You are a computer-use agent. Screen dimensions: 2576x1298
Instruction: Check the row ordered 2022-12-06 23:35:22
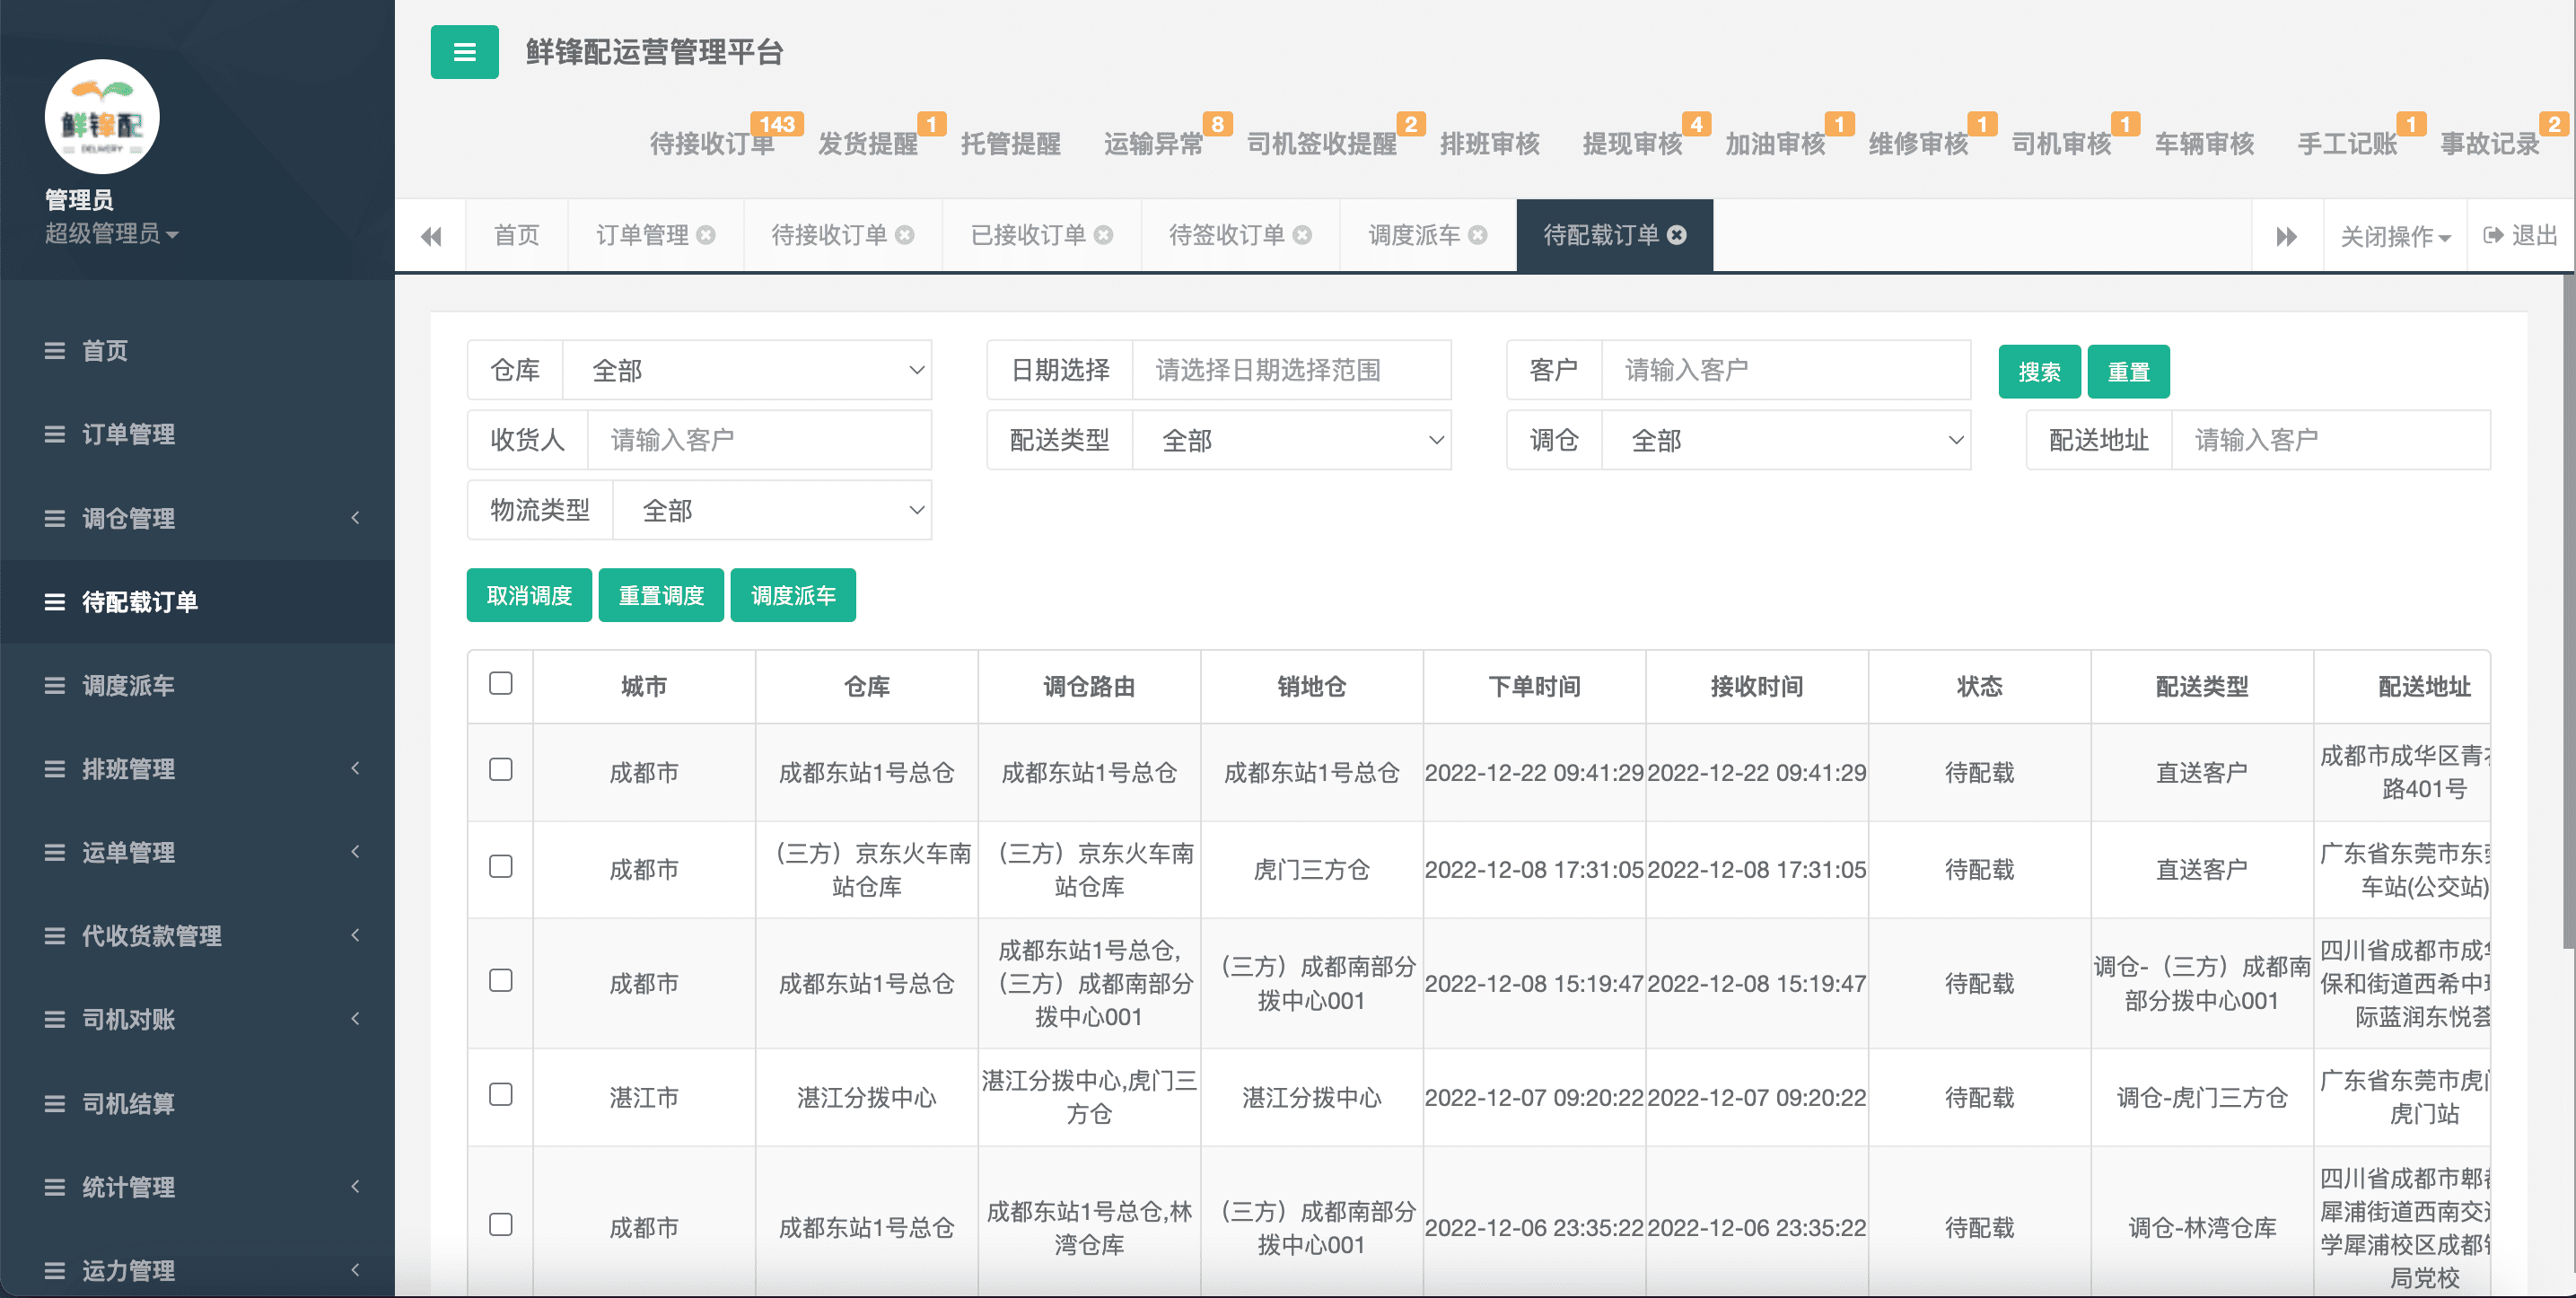pos(501,1224)
